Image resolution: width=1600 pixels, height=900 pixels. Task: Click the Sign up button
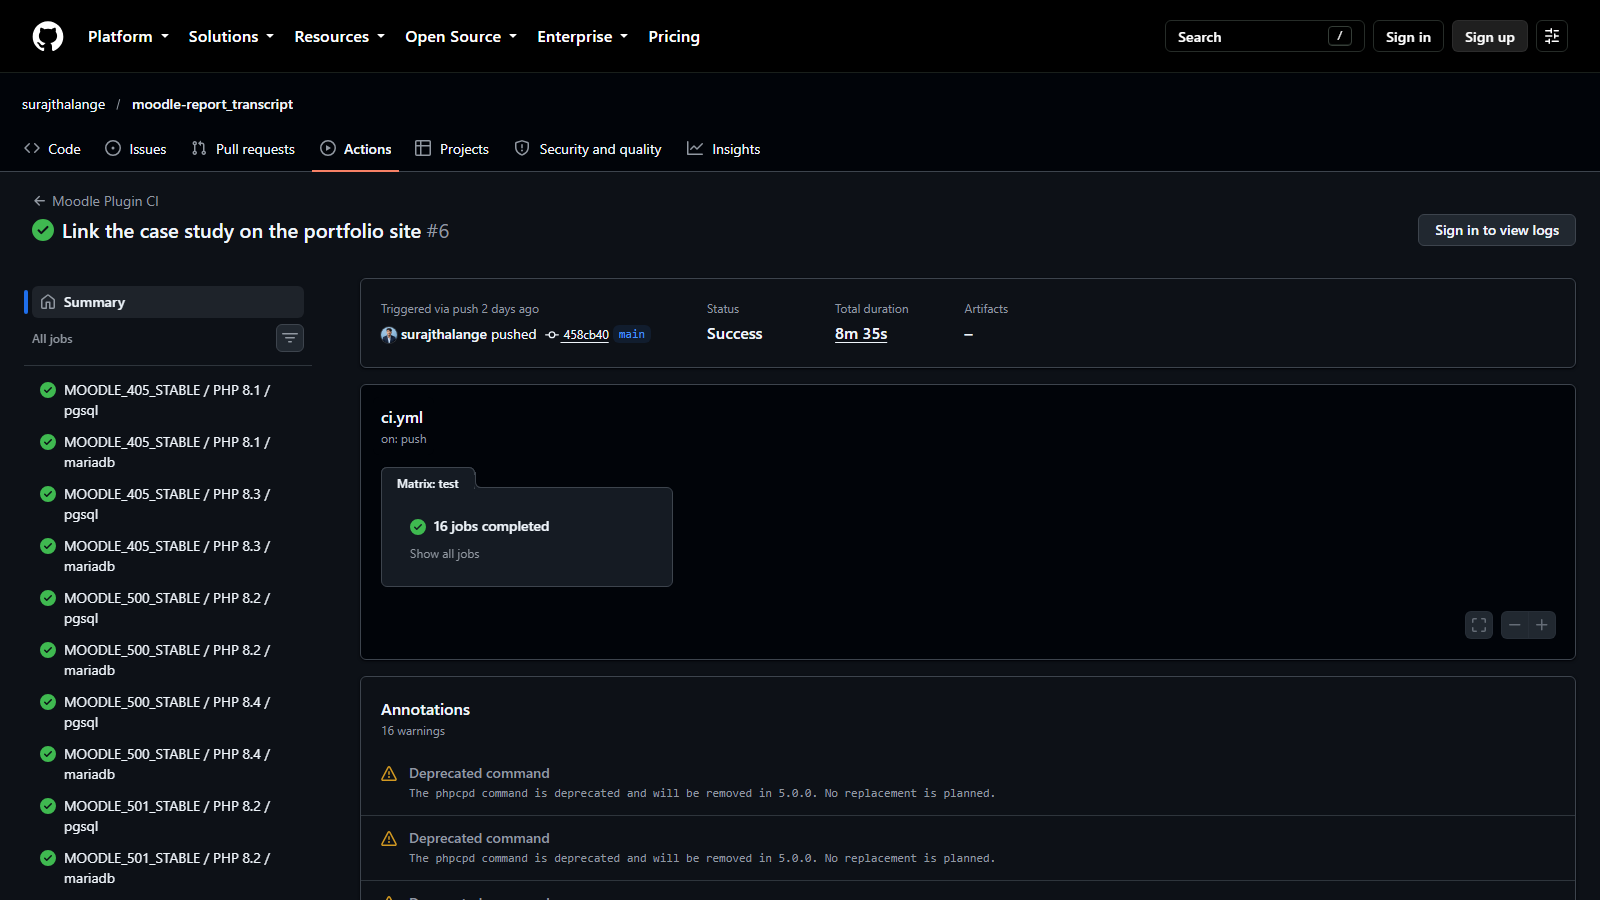click(1490, 37)
